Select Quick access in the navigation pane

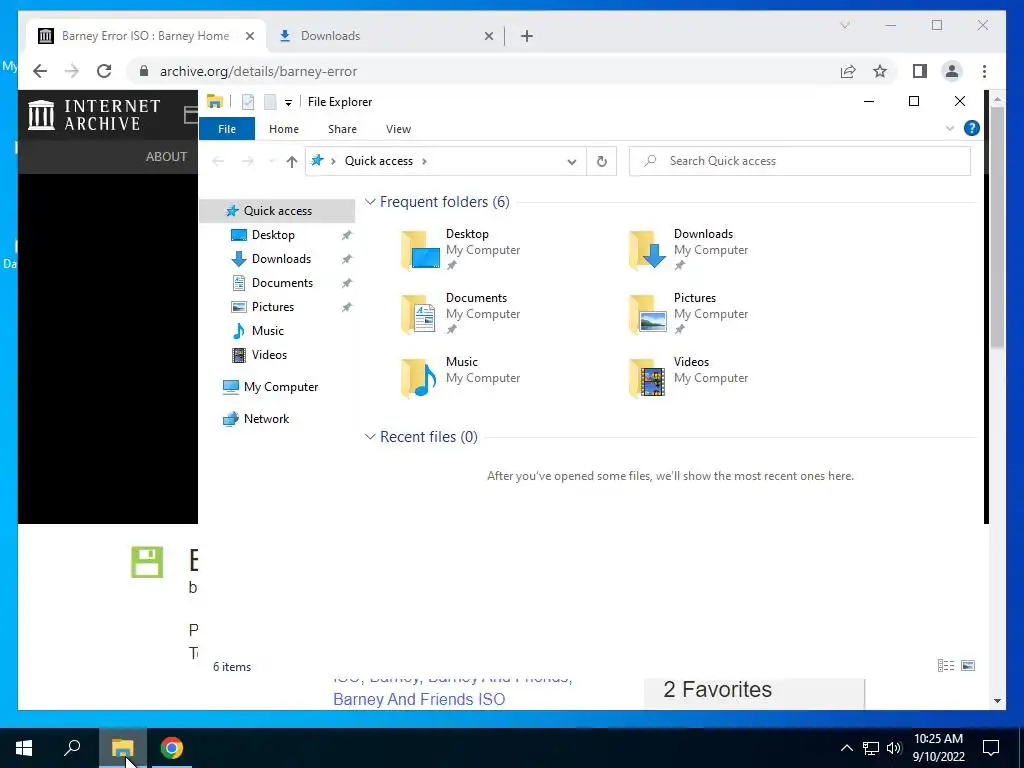[x=277, y=211]
